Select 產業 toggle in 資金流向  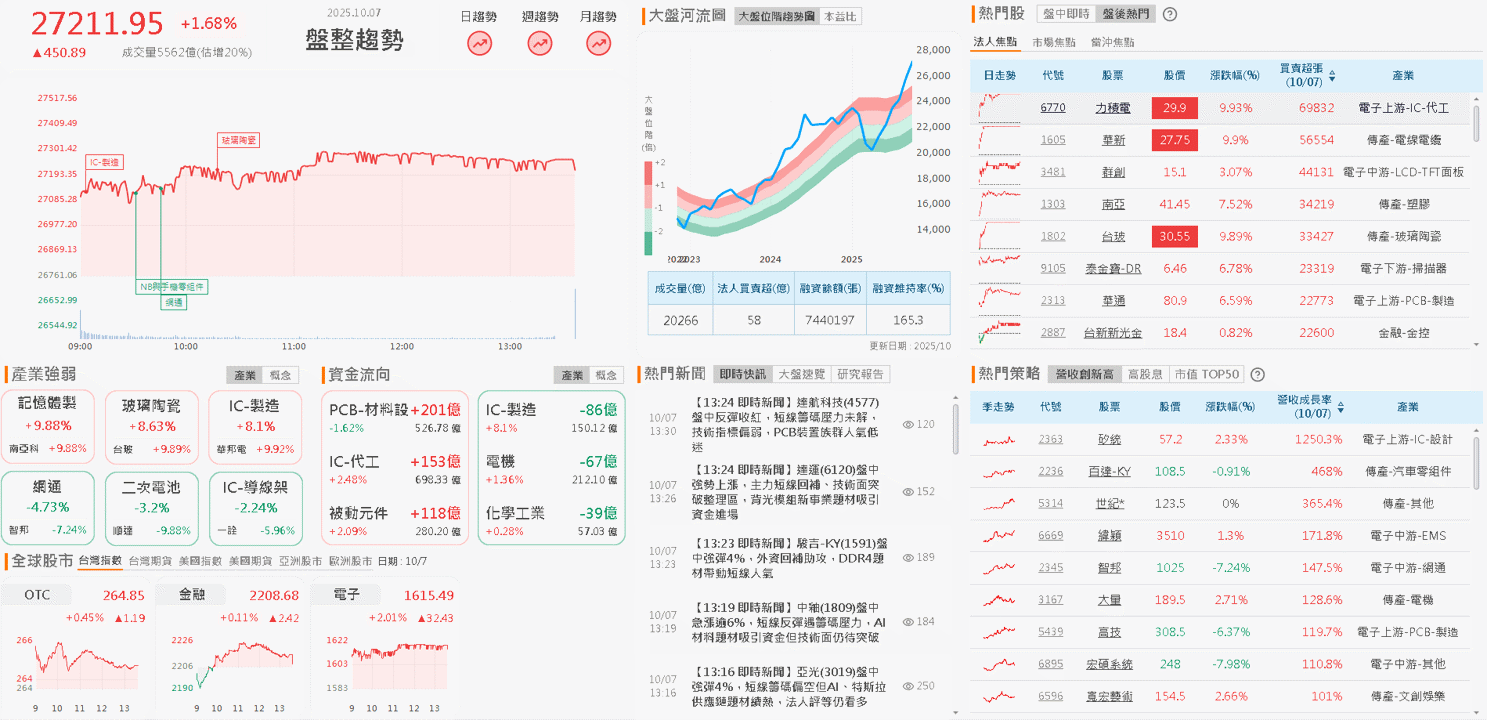[572, 375]
